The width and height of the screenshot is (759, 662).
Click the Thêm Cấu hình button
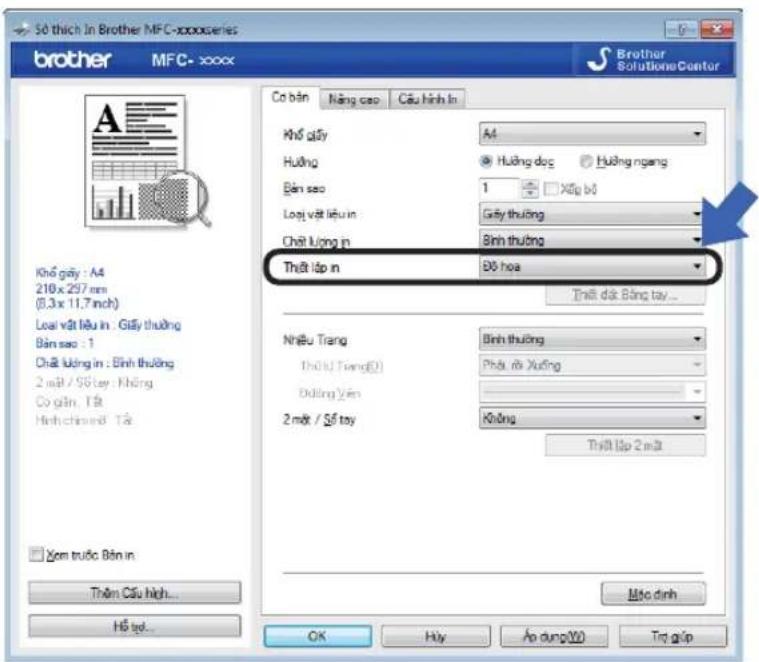135,593
